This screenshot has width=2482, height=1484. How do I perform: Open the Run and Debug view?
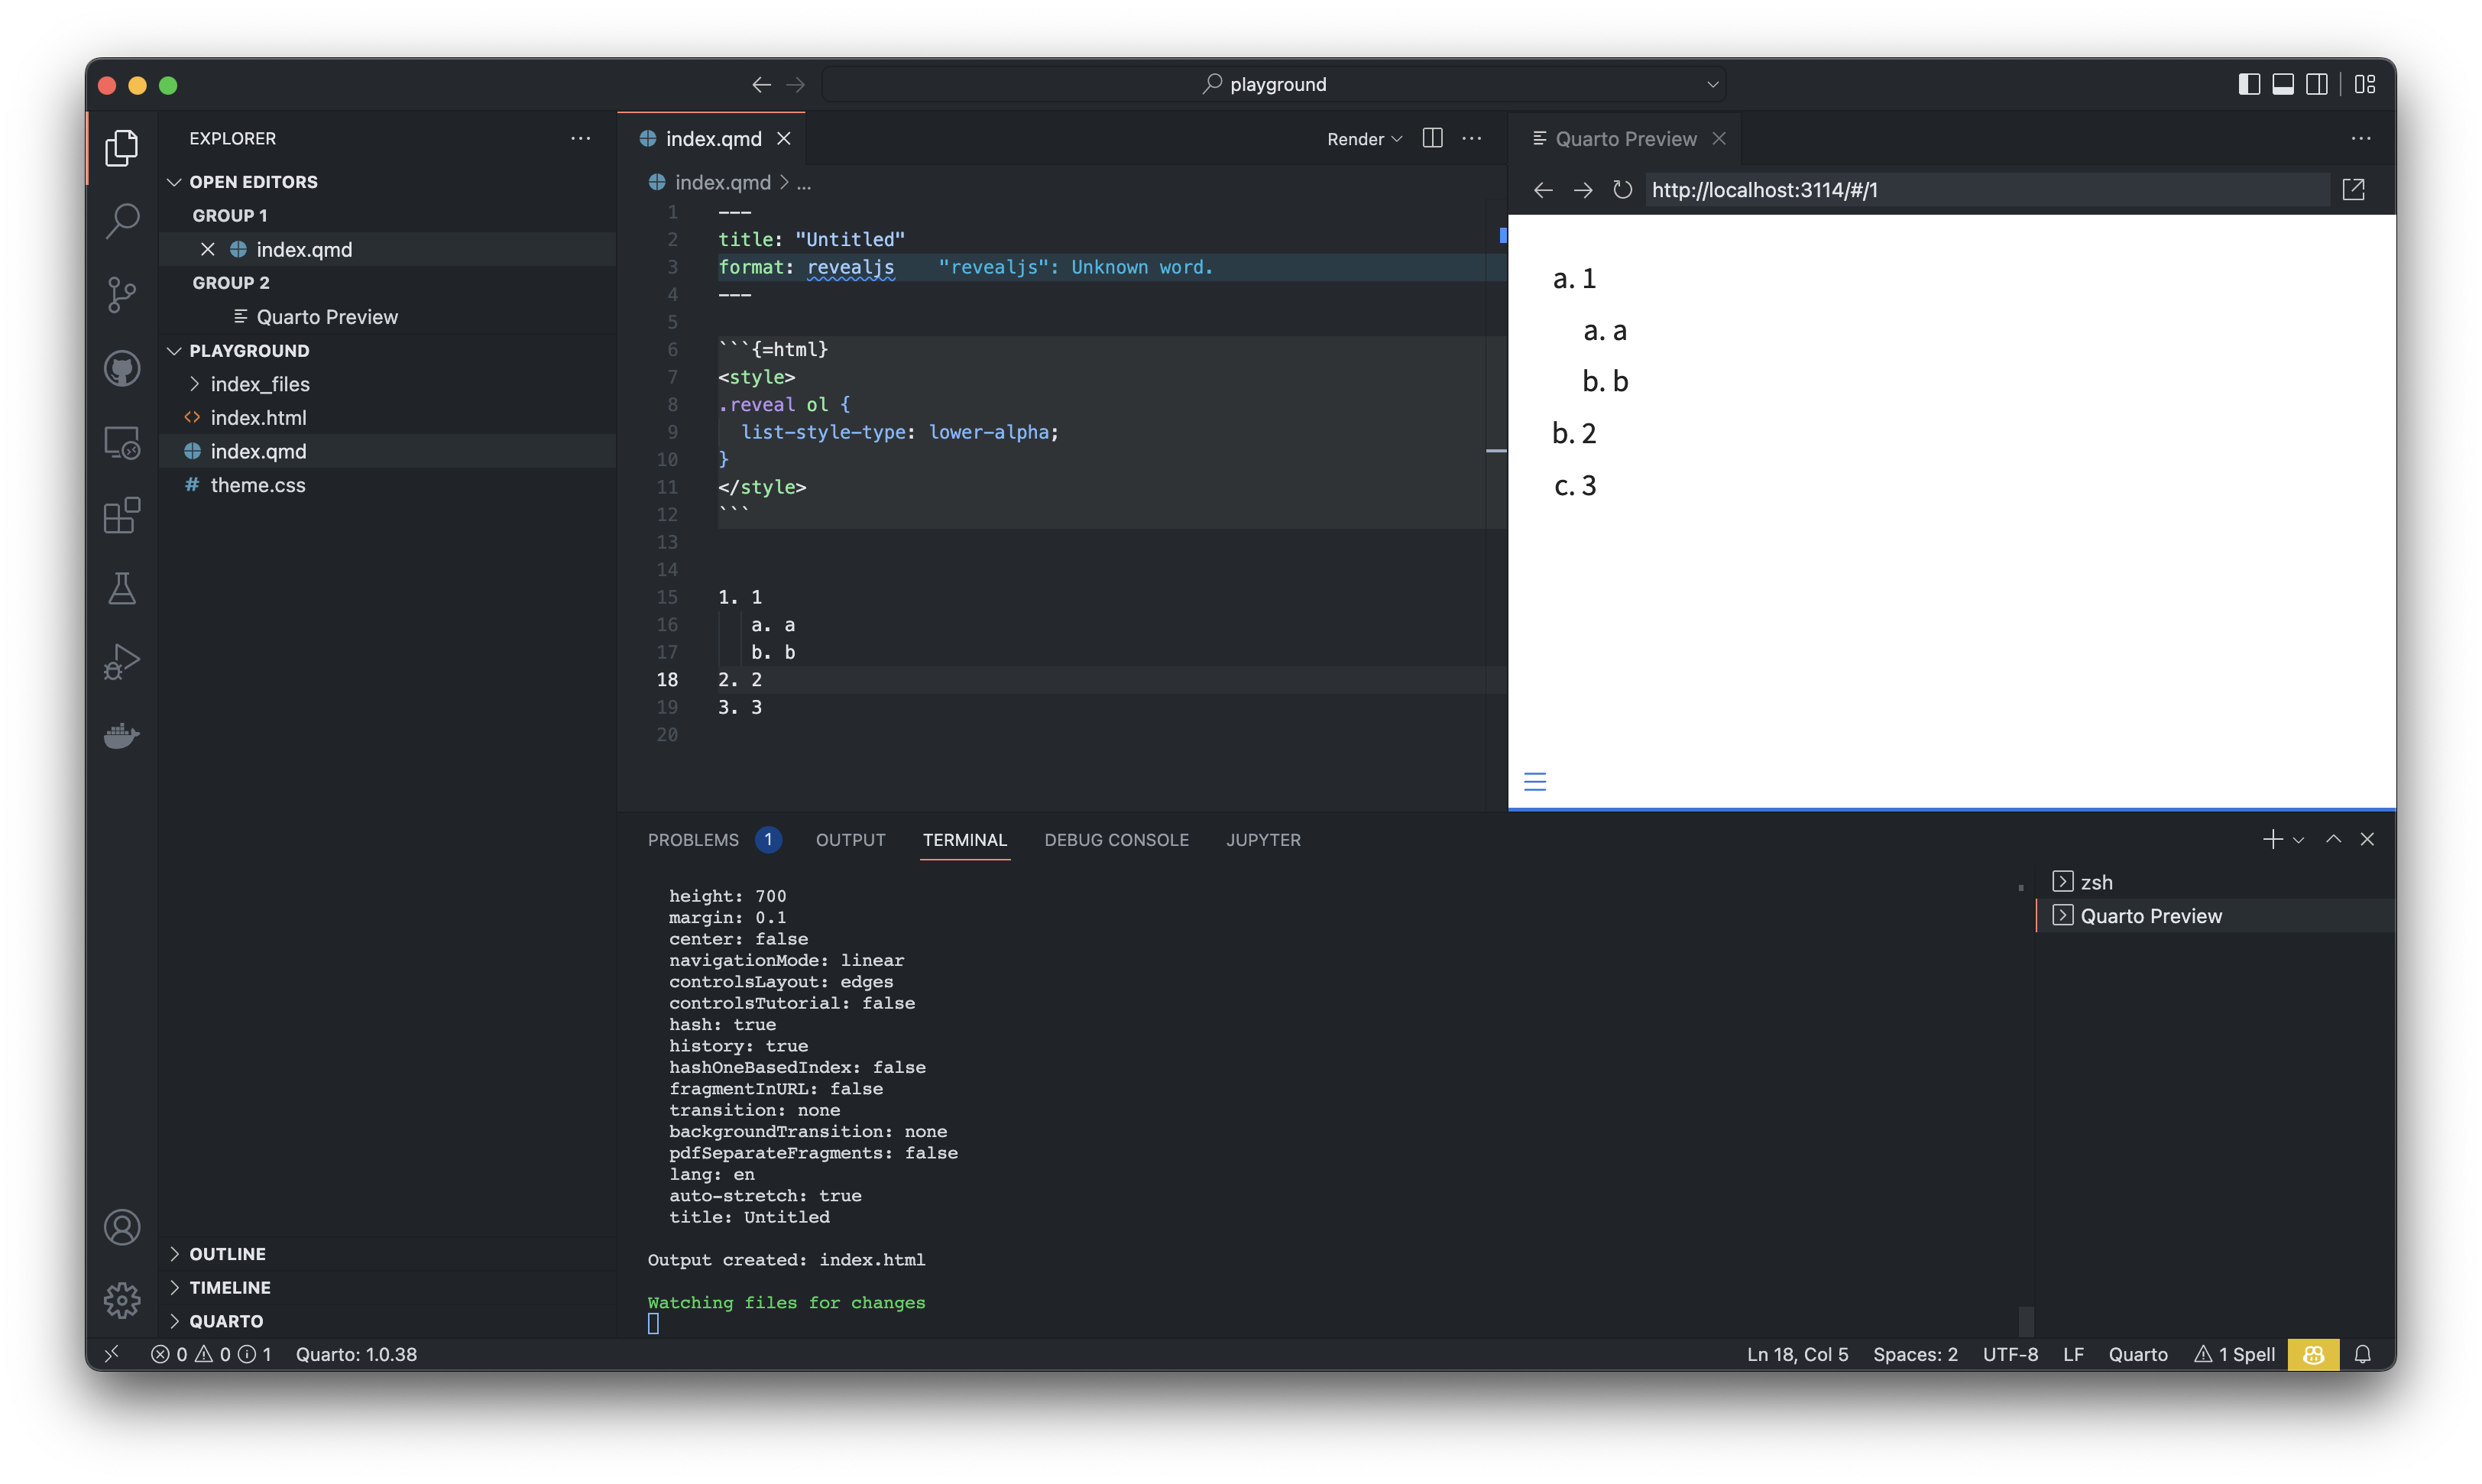(122, 662)
